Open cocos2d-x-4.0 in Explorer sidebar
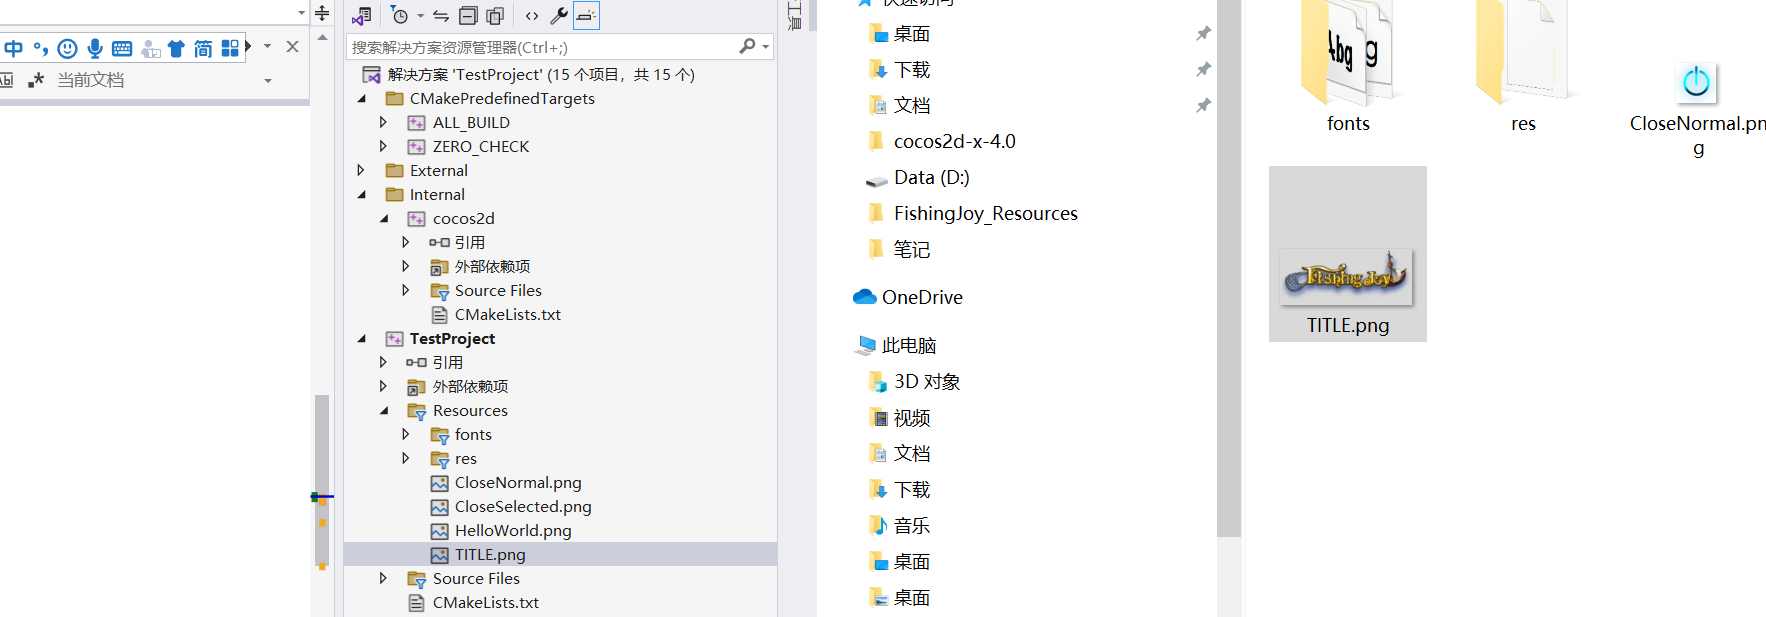This screenshot has height=617, width=1766. pos(954,141)
